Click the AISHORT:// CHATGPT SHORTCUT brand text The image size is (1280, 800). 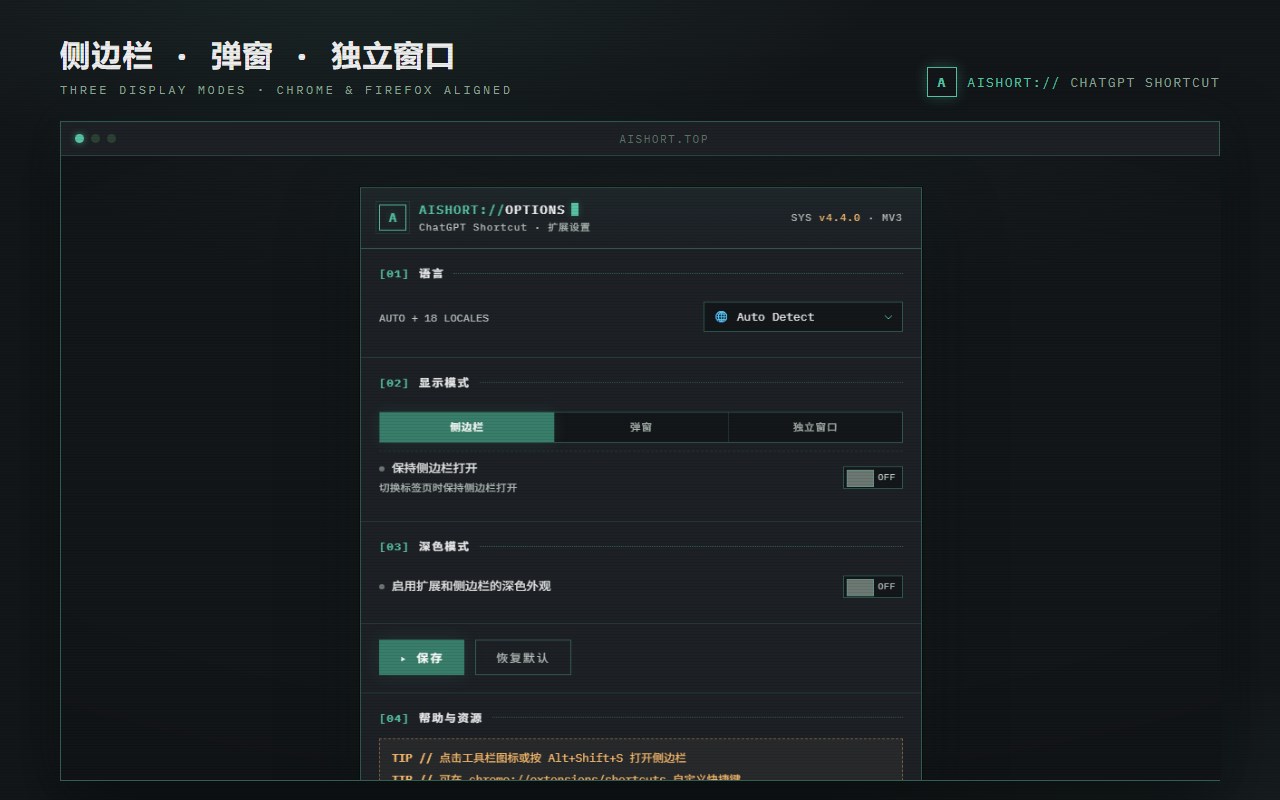tap(1093, 83)
